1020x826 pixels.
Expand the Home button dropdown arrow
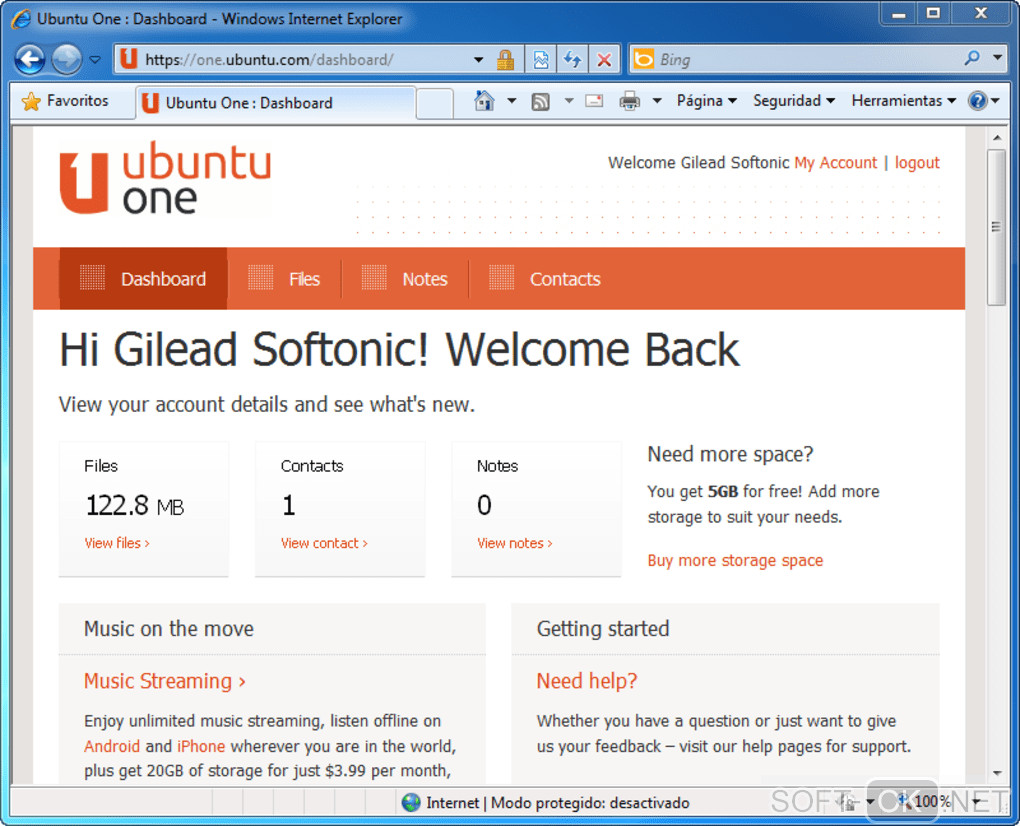512,101
